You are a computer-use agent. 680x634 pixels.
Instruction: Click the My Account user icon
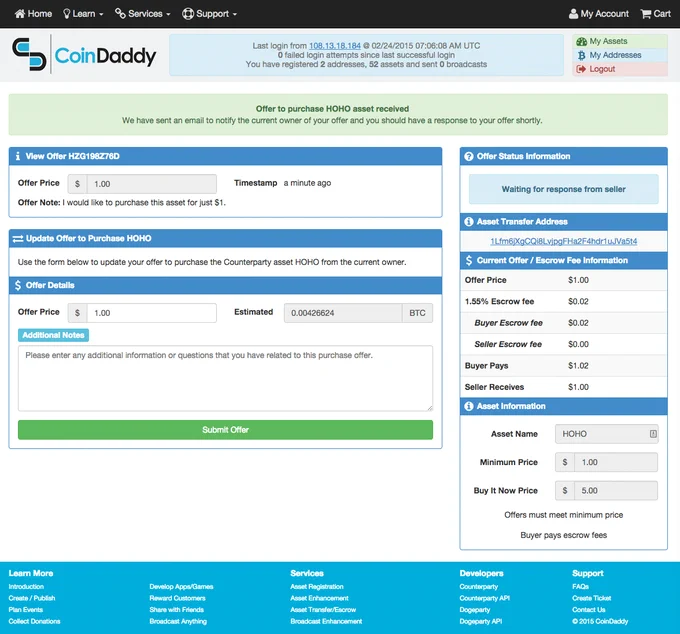[573, 14]
